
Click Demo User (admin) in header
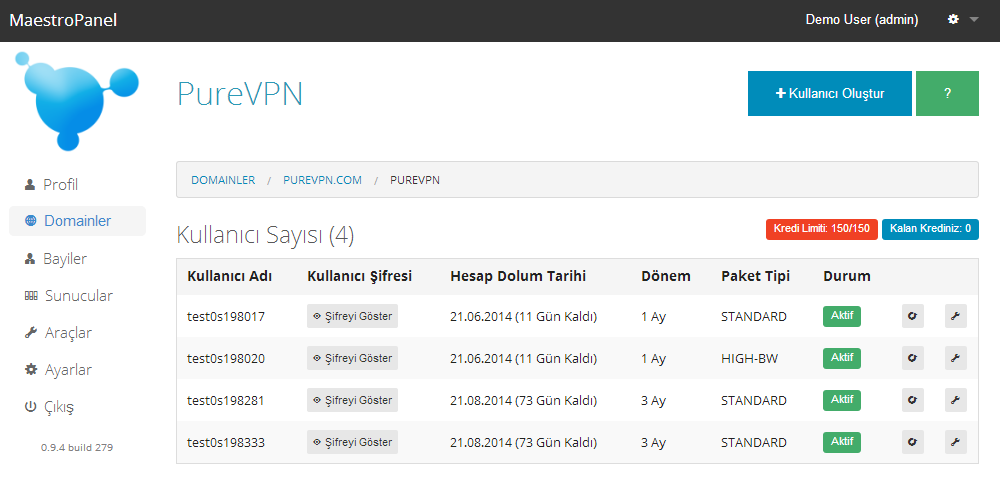tap(862, 20)
